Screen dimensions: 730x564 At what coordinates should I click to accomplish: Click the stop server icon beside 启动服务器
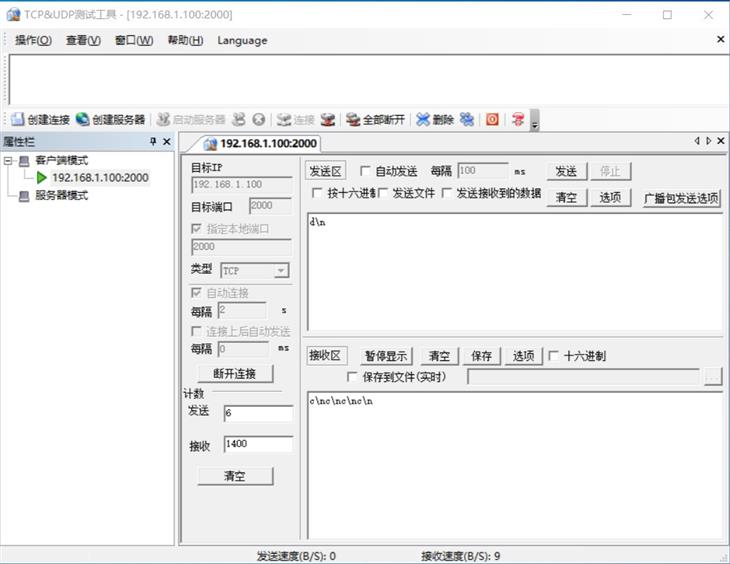pos(239,120)
